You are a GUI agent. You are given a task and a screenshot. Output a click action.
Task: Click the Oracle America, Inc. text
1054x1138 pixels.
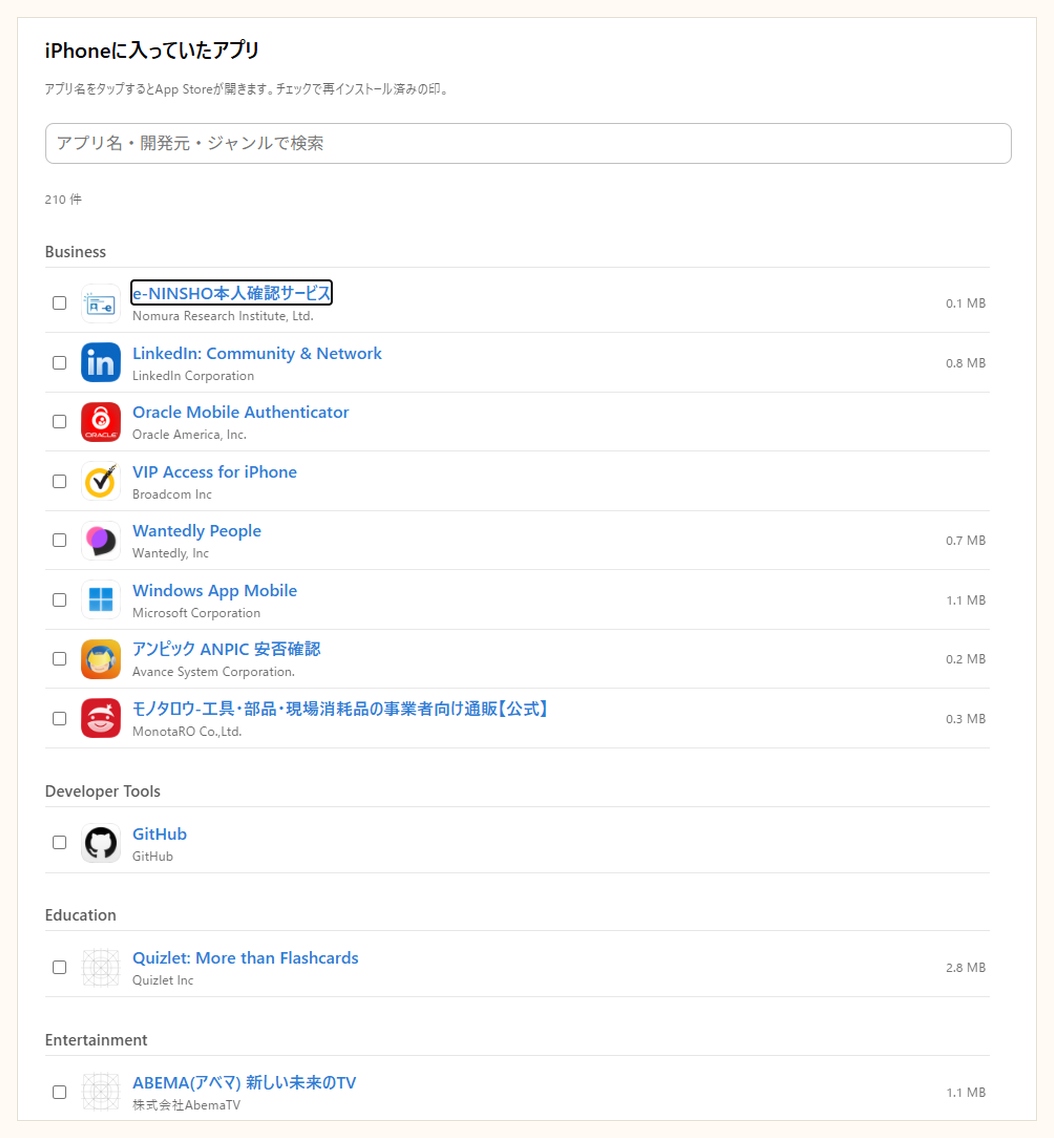click(x=189, y=435)
